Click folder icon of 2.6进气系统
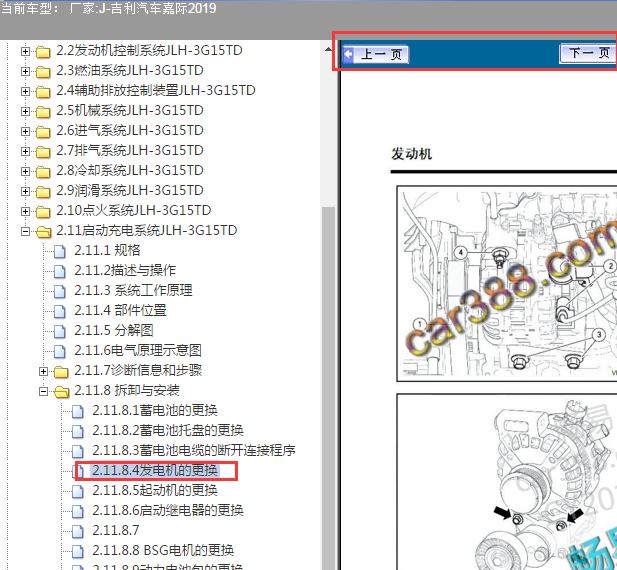 tap(43, 131)
